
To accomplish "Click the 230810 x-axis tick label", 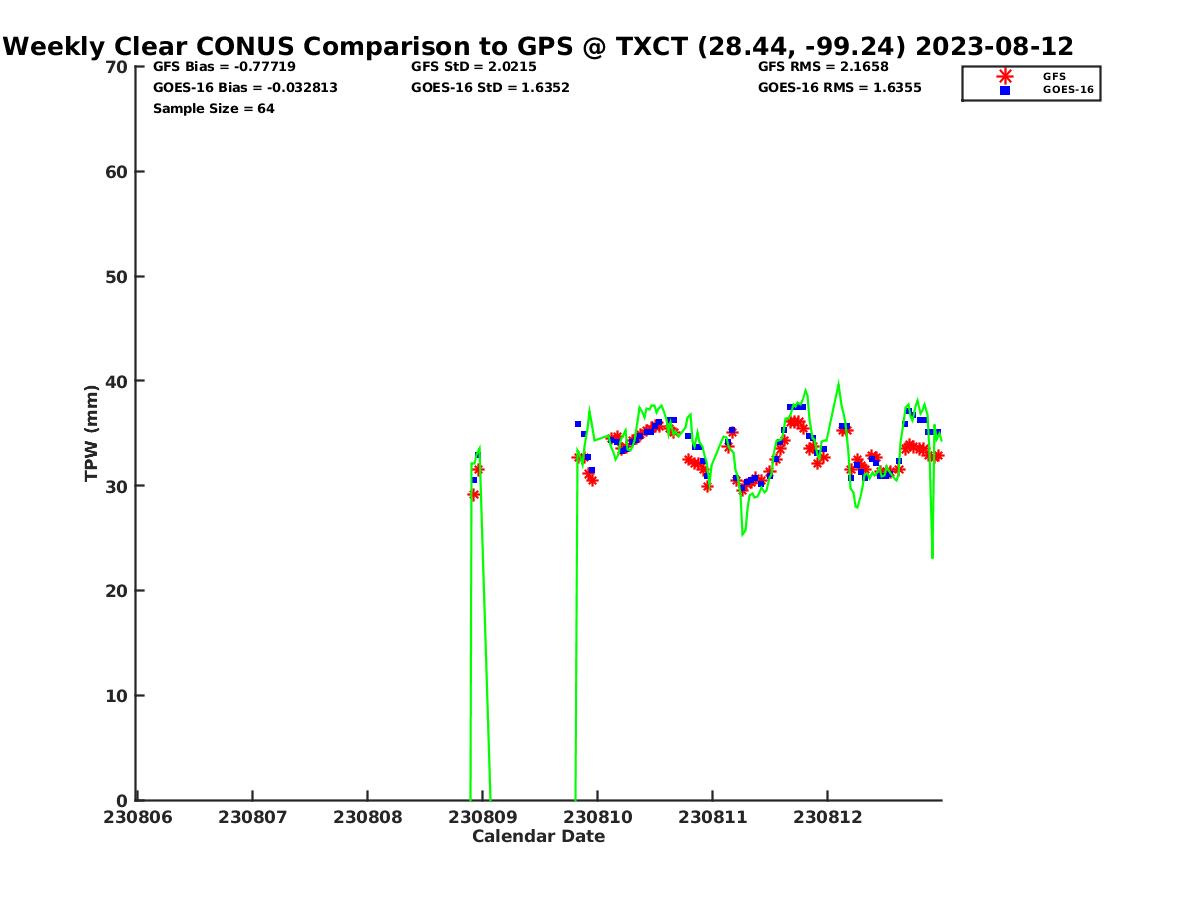I will 598,817.
